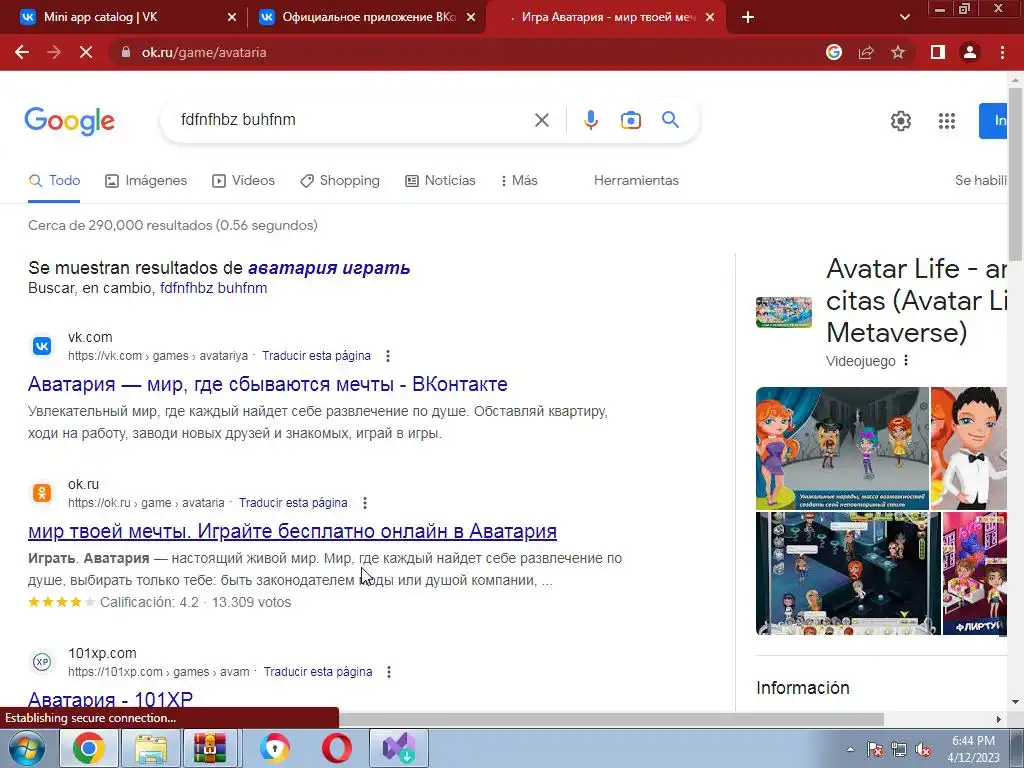1024x768 pixels.
Task: Start voice search with microphone icon
Action: [x=590, y=120]
